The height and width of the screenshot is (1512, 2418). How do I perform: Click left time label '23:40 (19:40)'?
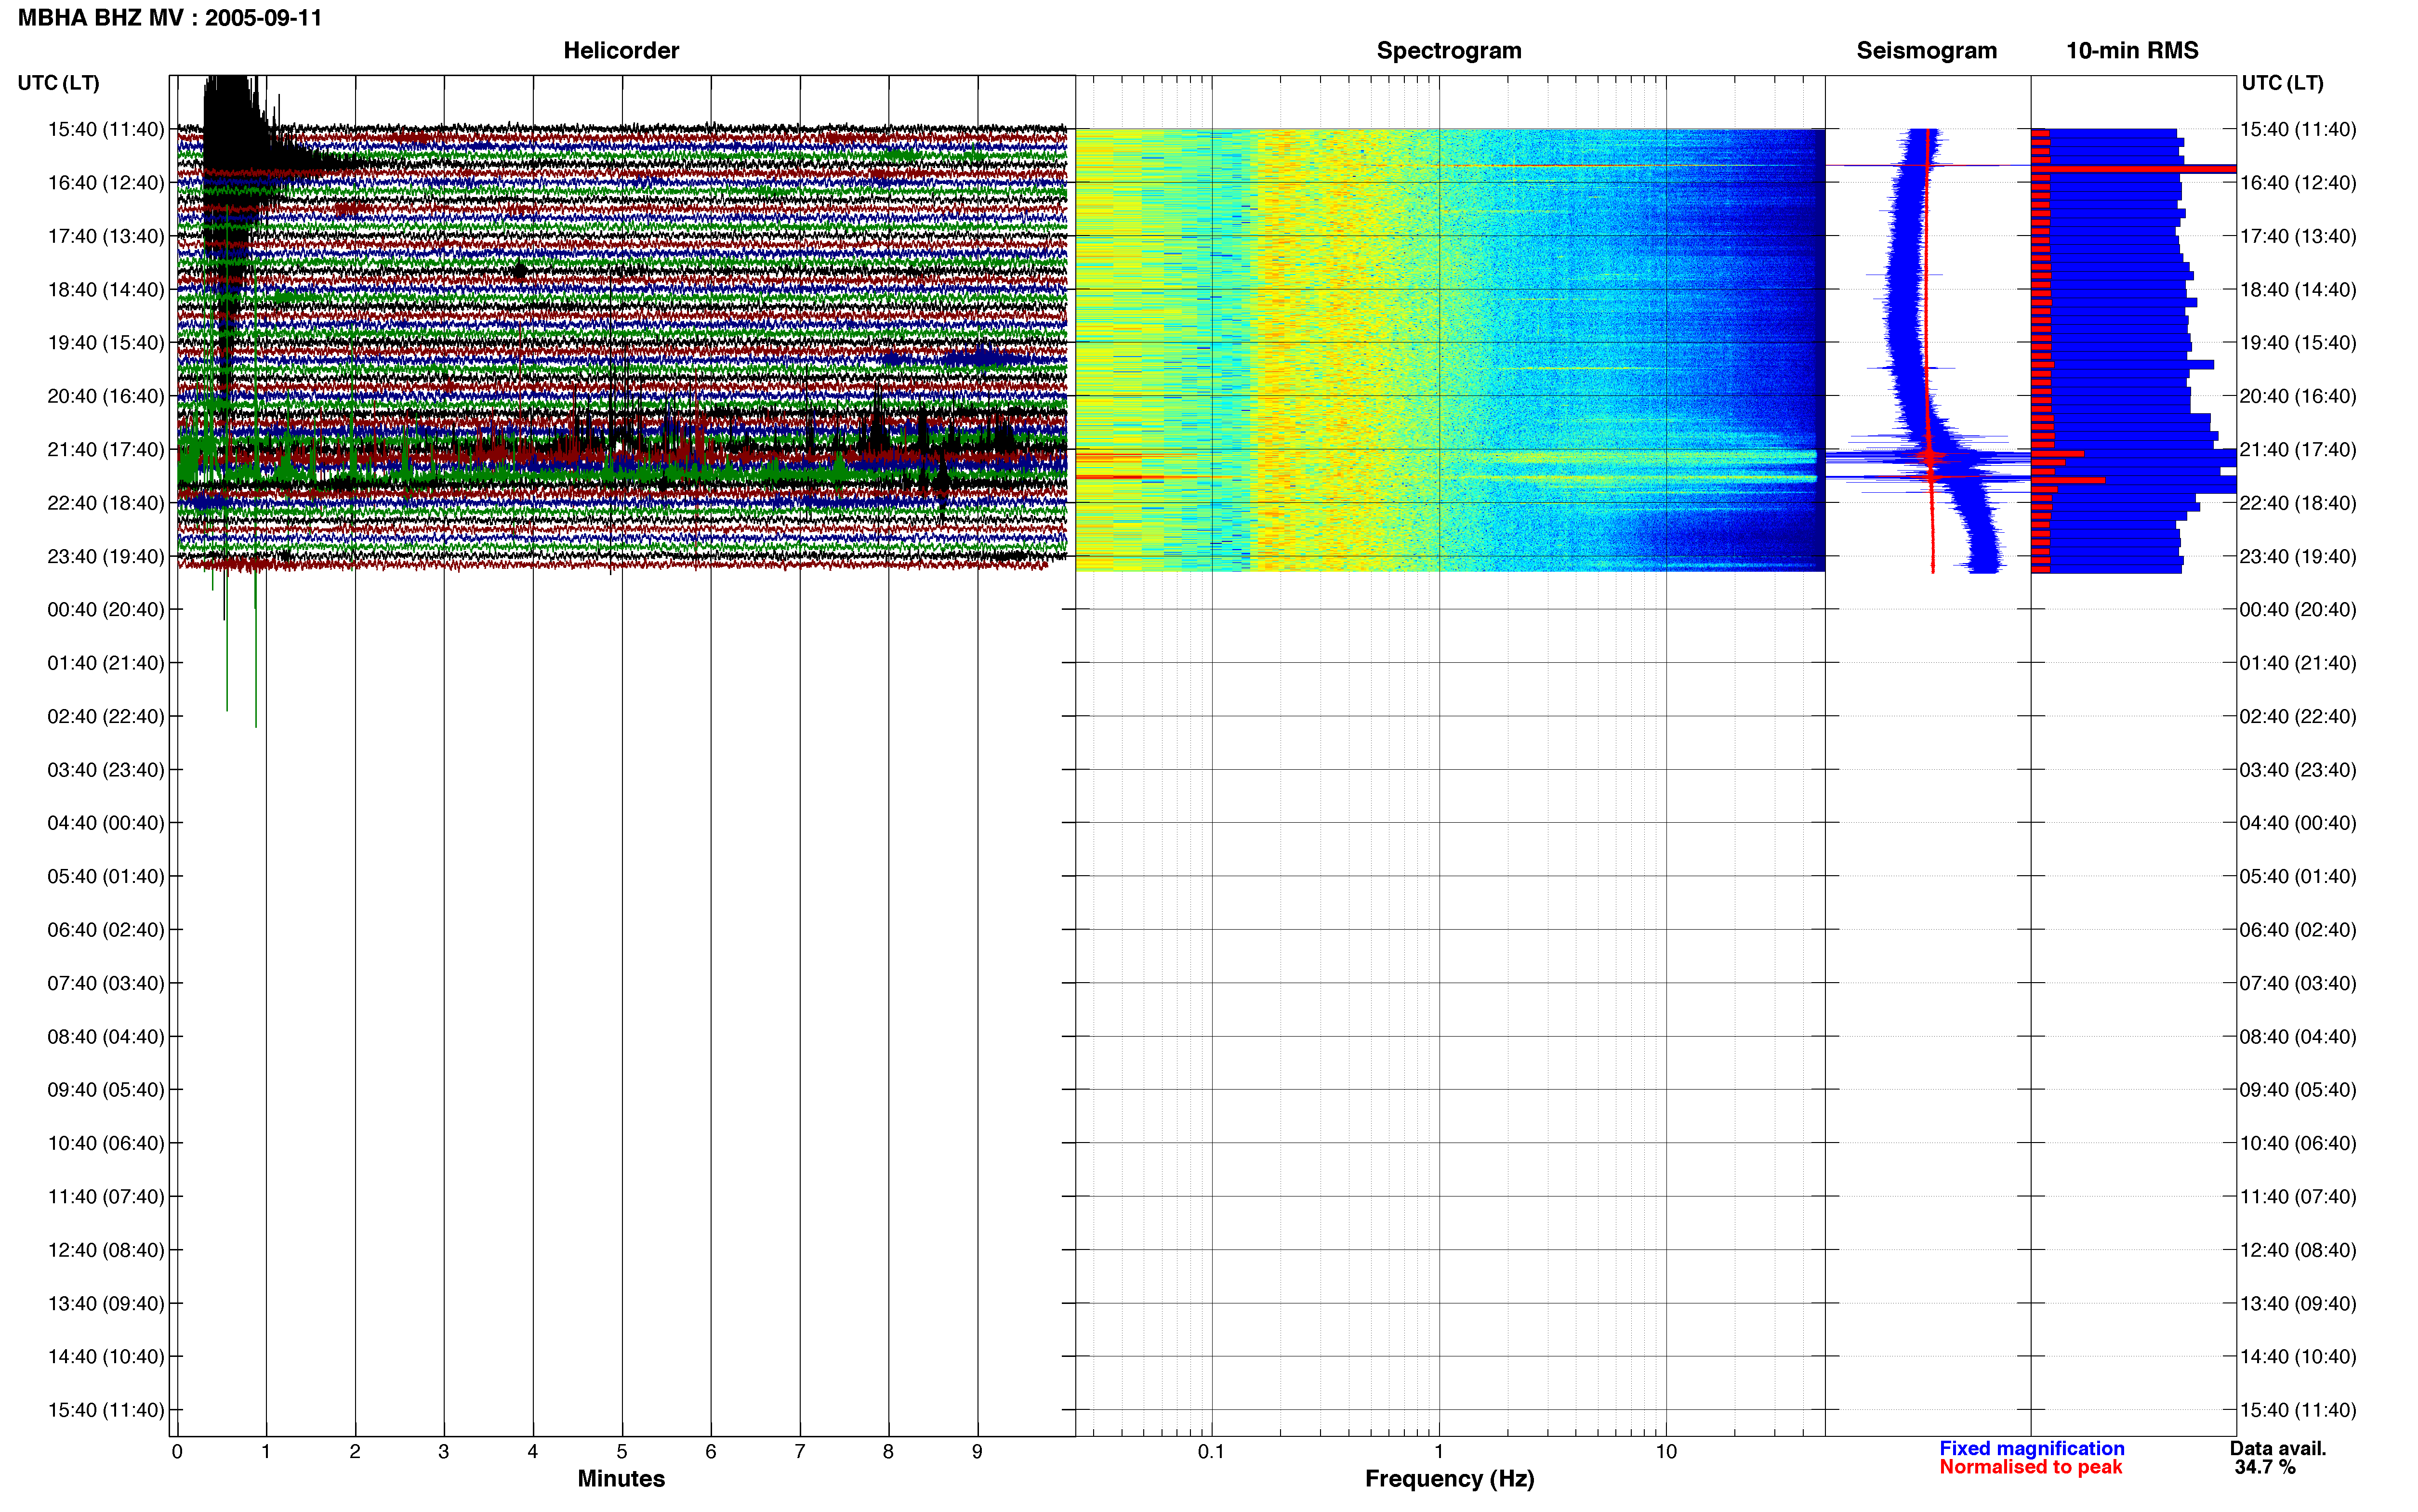(106, 556)
